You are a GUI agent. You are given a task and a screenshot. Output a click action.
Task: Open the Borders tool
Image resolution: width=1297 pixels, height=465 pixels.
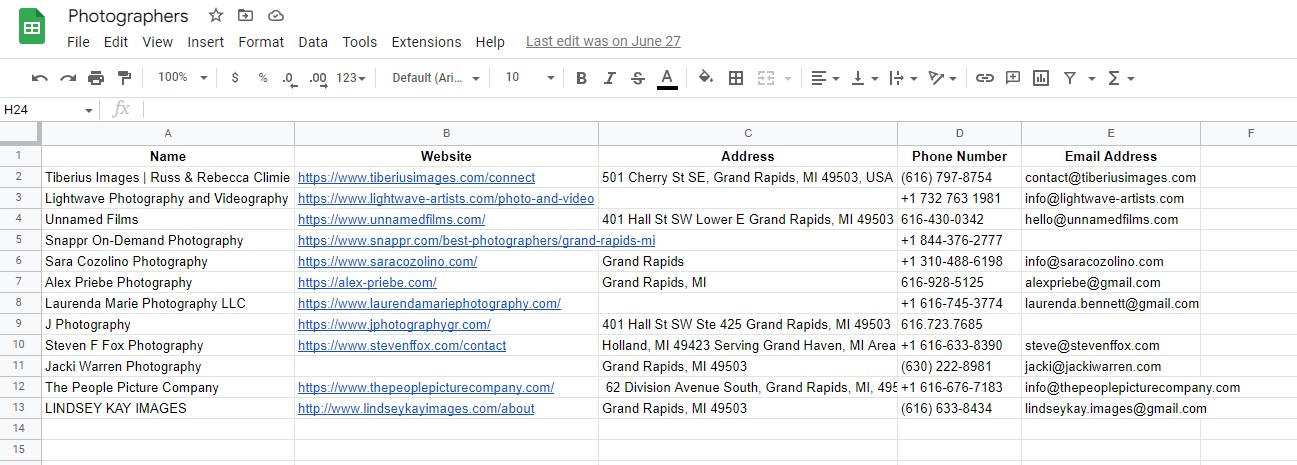(736, 78)
